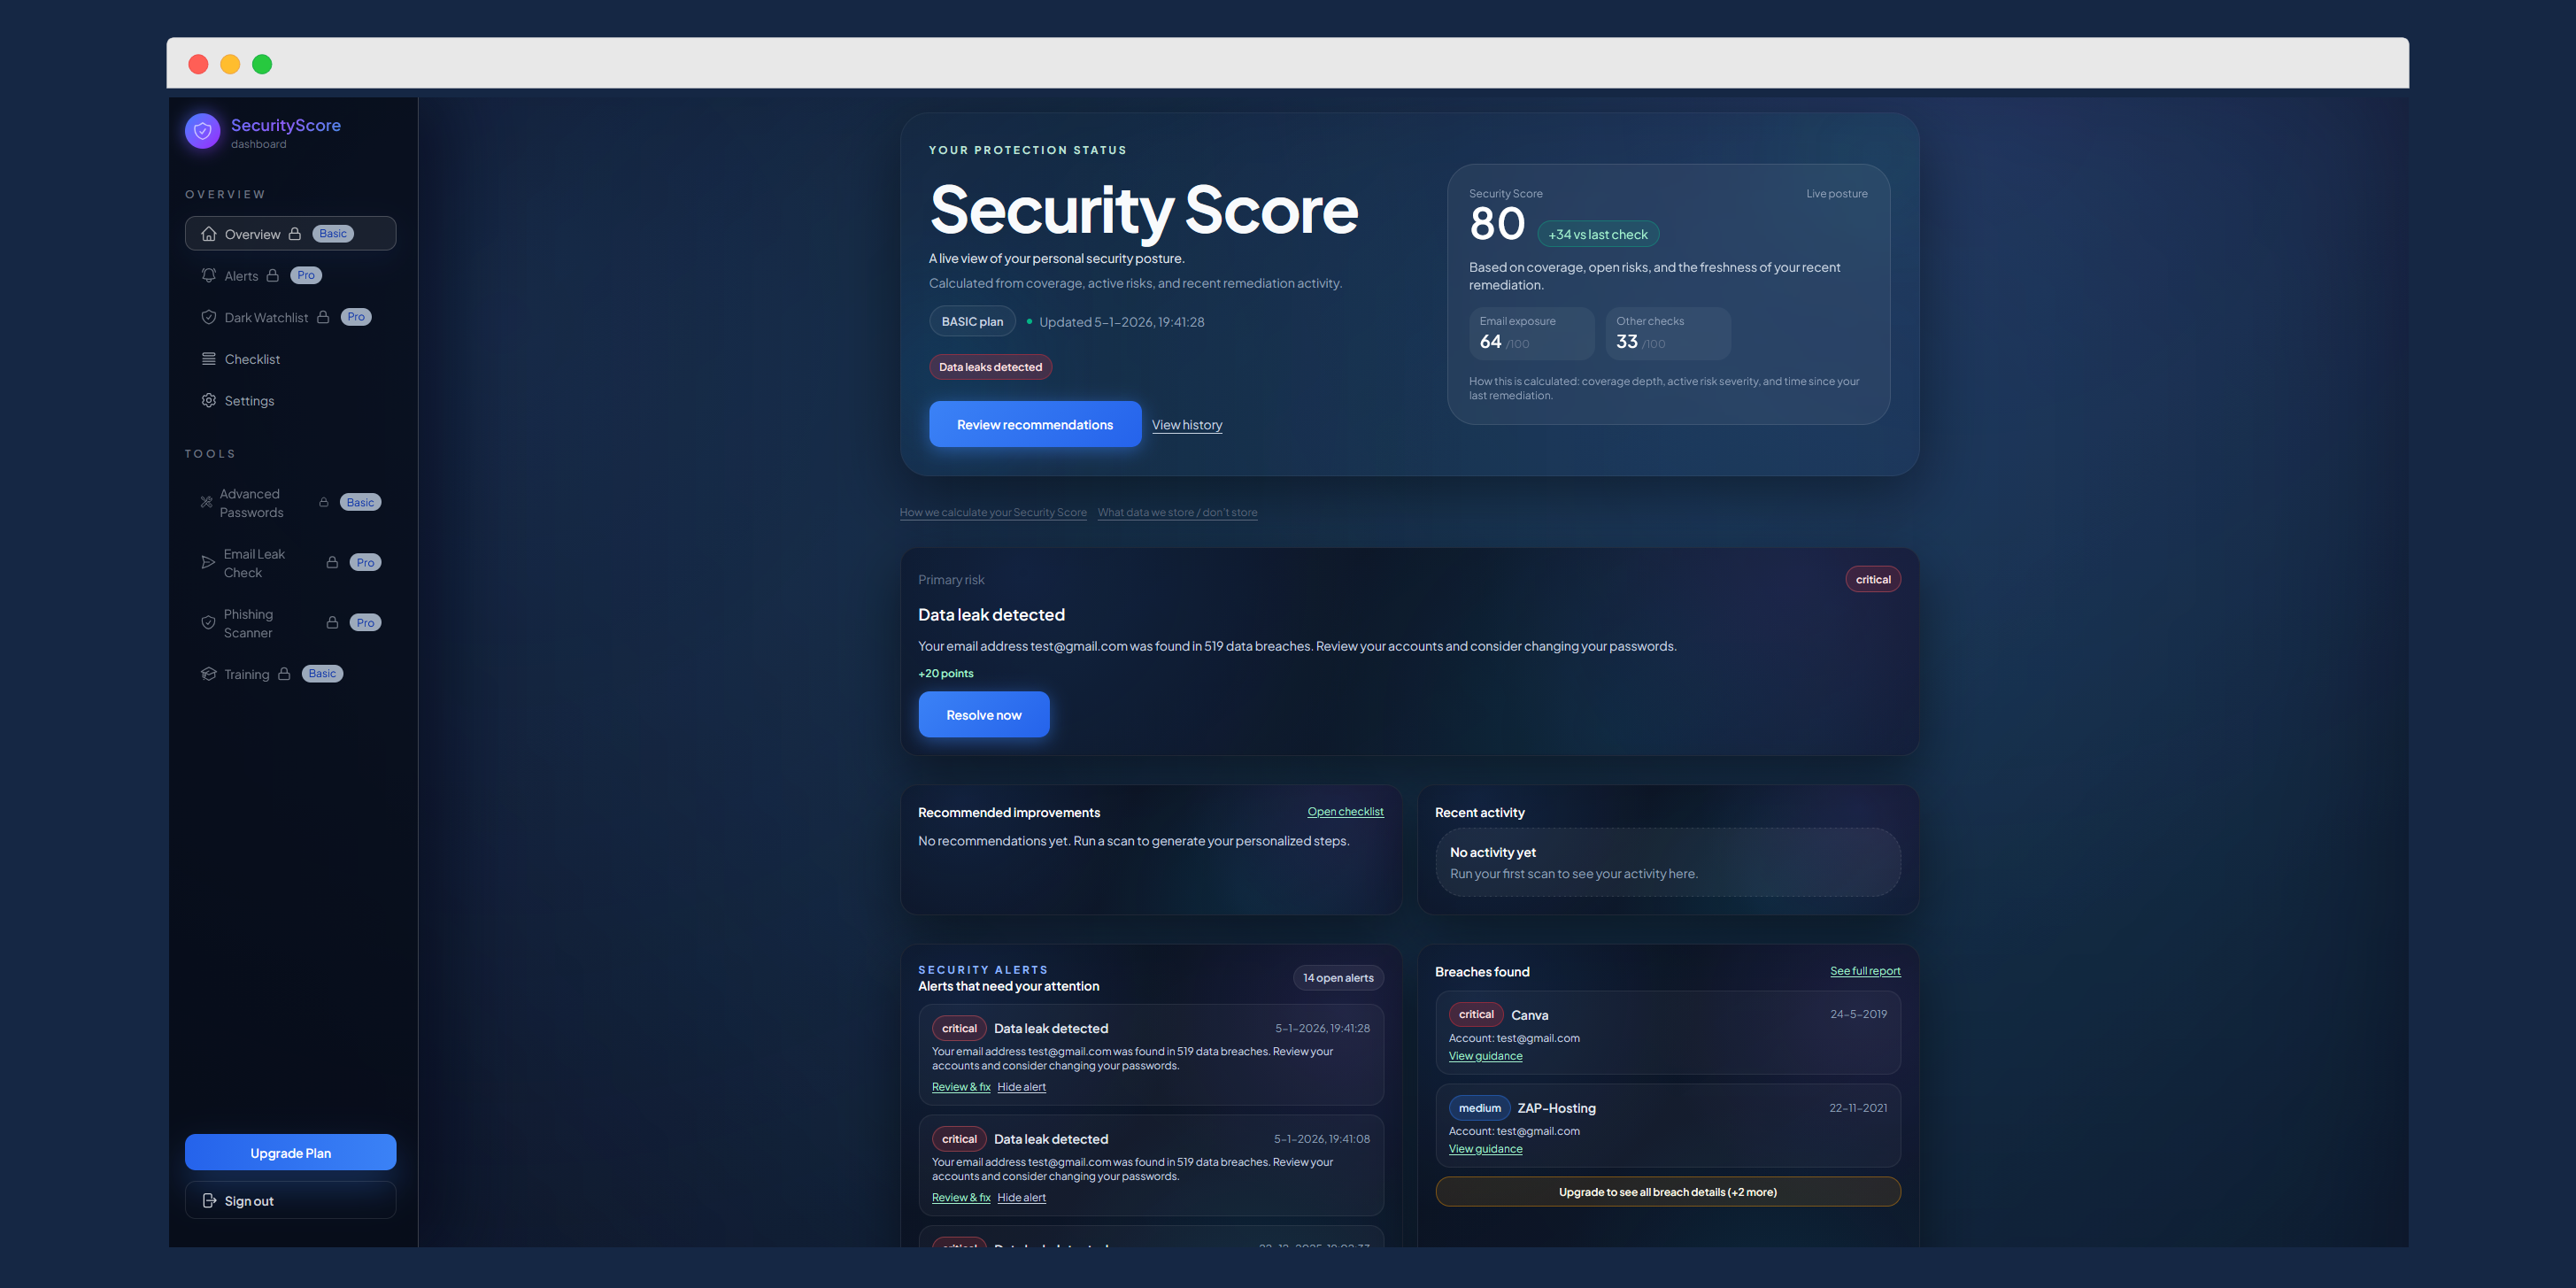The width and height of the screenshot is (2576, 1288).
Task: Click the Dark Watchlist shield icon
Action: (208, 317)
